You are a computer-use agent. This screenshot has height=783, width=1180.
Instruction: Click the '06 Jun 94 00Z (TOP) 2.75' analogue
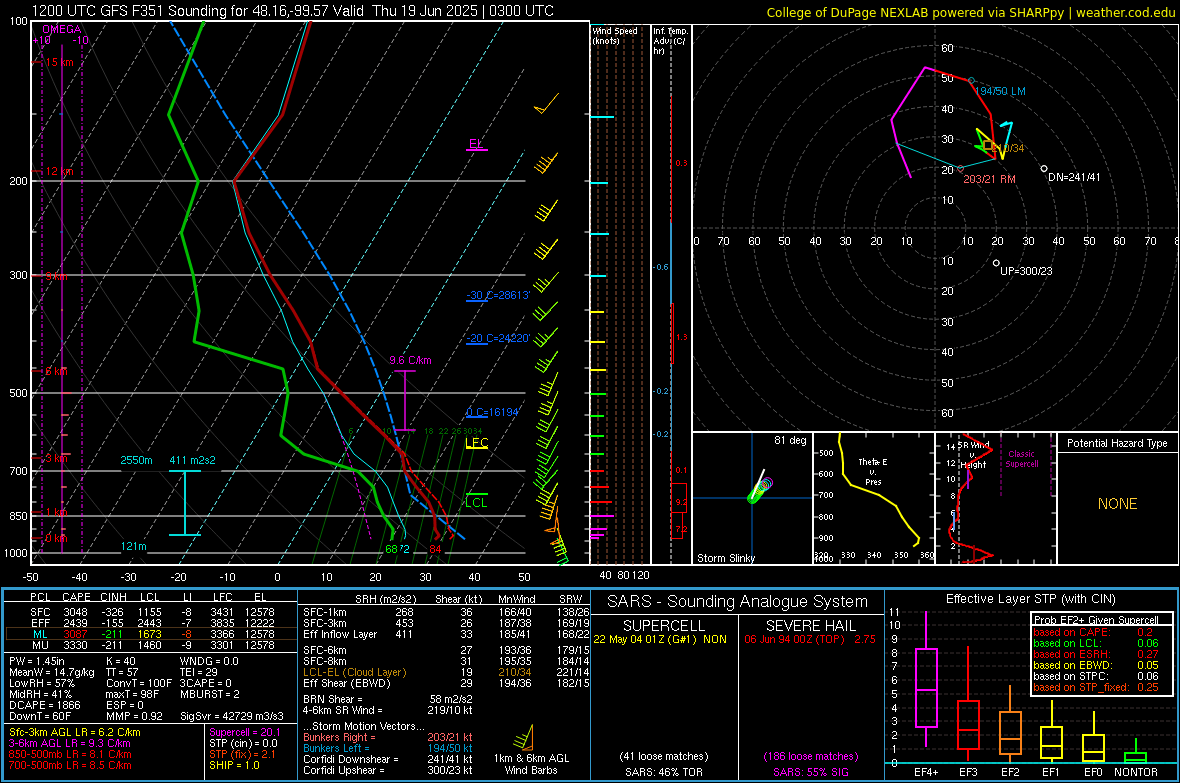(x=810, y=639)
